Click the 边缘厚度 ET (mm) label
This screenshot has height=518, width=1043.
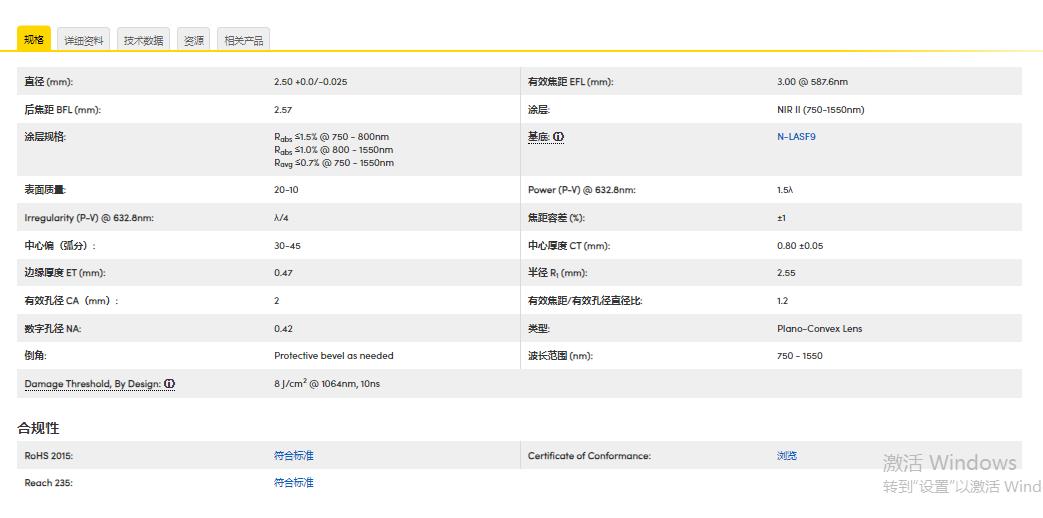coord(65,273)
